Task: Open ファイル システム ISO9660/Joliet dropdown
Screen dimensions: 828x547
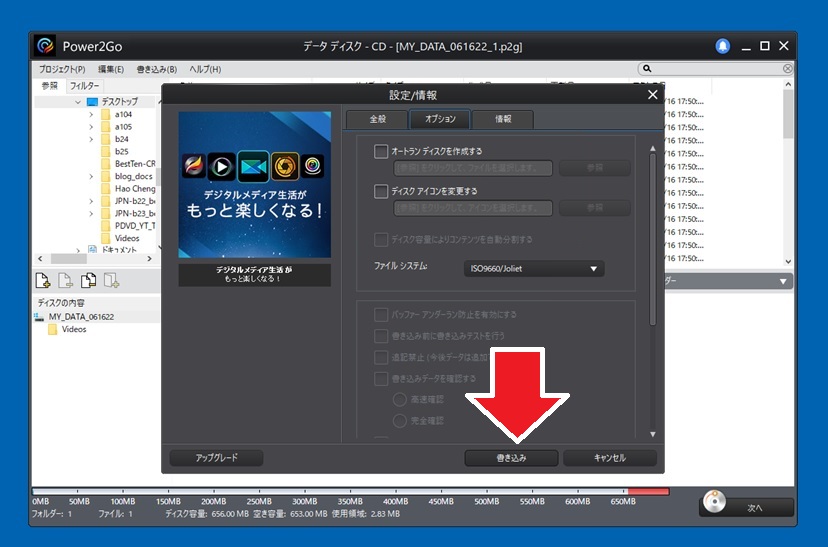Action: 534,269
